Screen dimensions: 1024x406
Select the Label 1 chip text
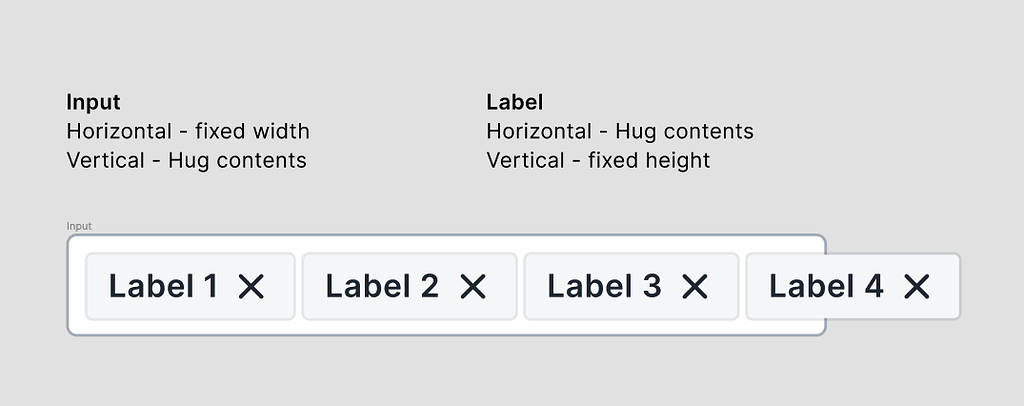(162, 287)
